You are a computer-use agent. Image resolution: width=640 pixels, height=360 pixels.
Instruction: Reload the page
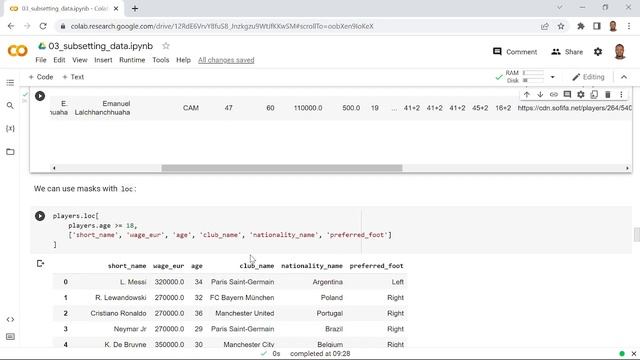pyautogui.click(x=43, y=26)
